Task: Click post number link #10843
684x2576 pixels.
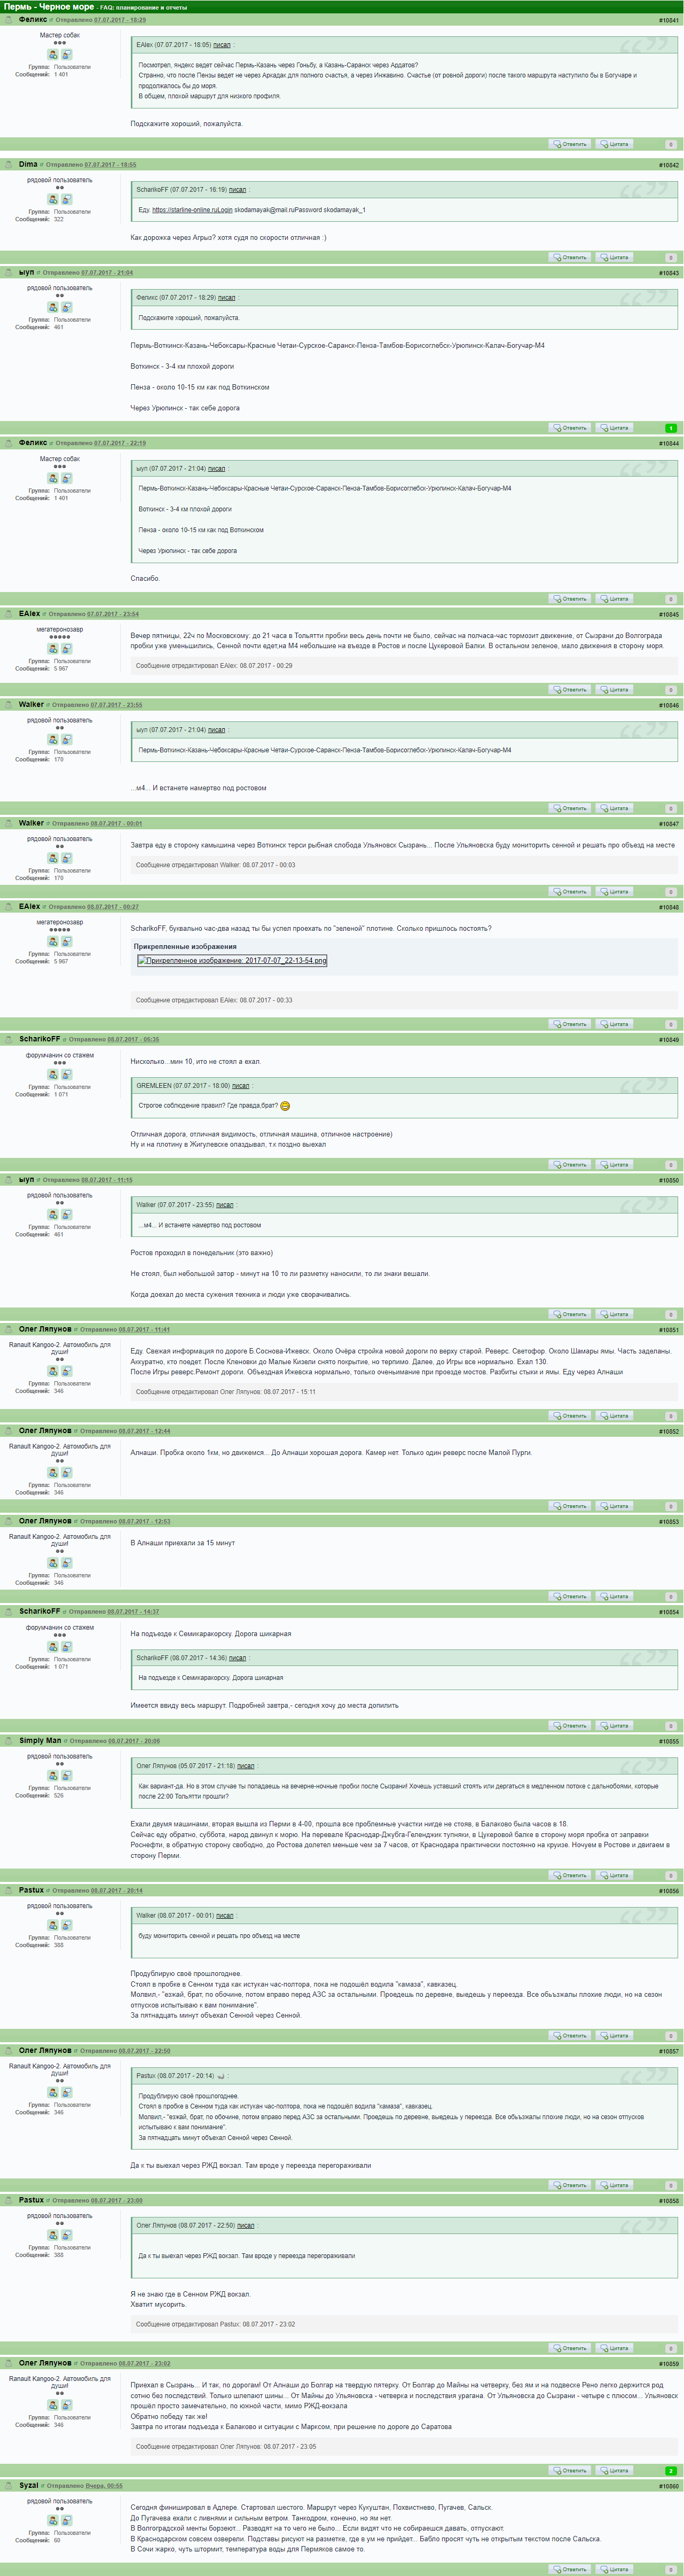Action: click(668, 273)
